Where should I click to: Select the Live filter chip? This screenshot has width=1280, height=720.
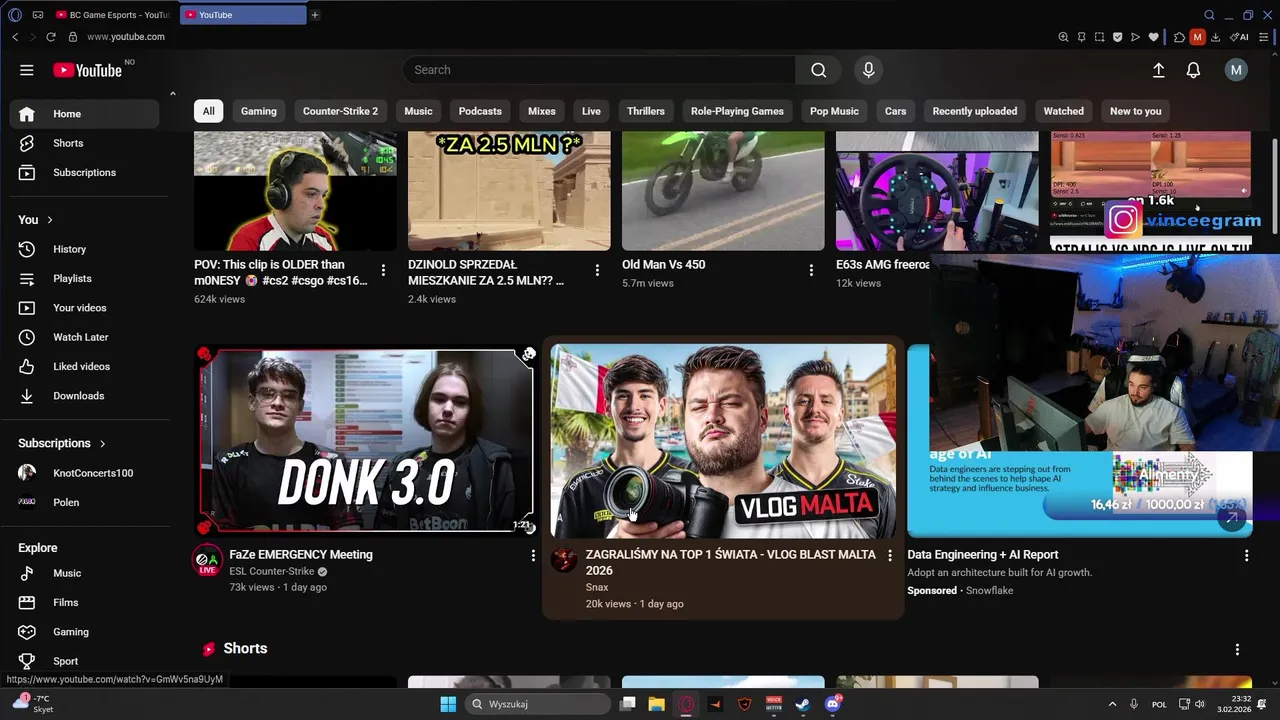(591, 111)
